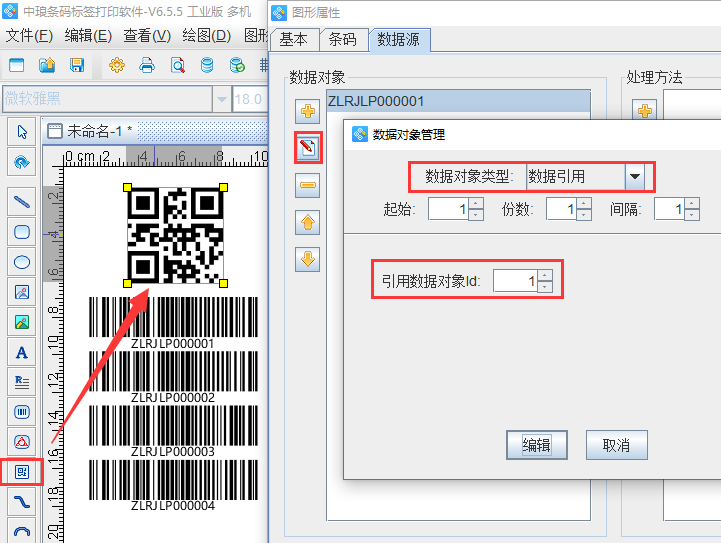The image size is (721, 543).
Task: Click the save diskette toolbar icon
Action: pyautogui.click(x=77, y=65)
